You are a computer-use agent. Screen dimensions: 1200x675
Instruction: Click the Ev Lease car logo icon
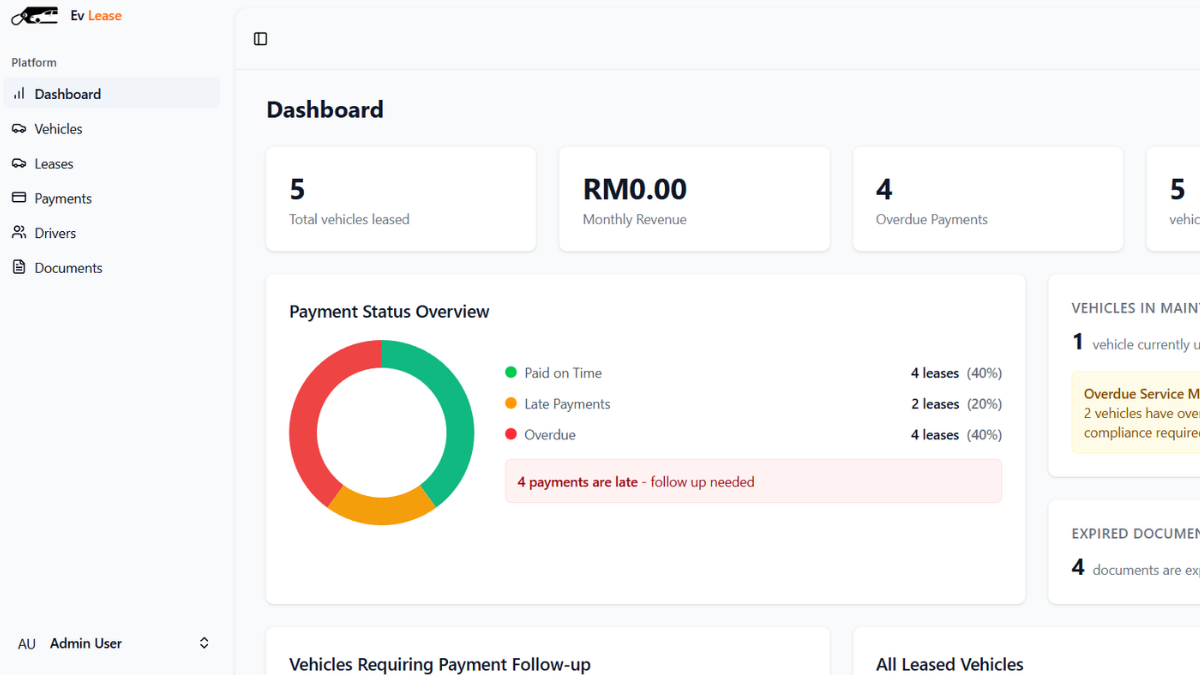[x=34, y=15]
